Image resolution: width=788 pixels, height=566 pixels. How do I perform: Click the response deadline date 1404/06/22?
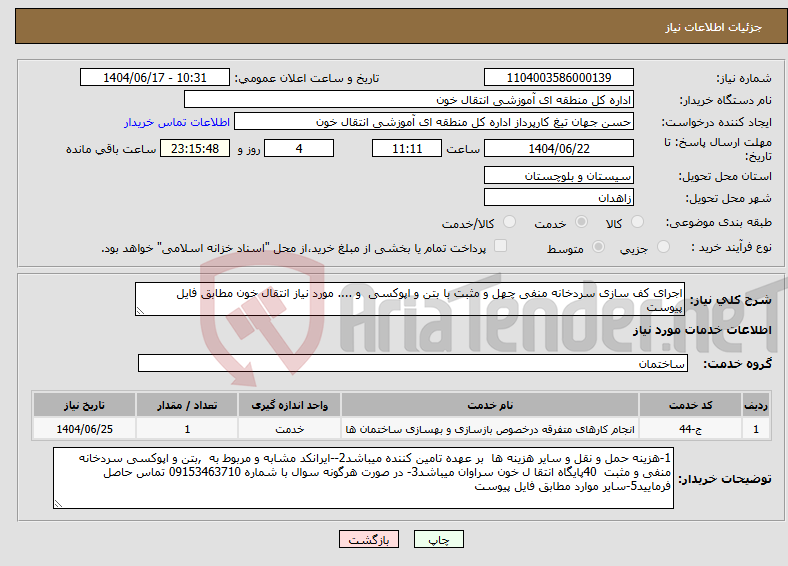click(x=559, y=148)
